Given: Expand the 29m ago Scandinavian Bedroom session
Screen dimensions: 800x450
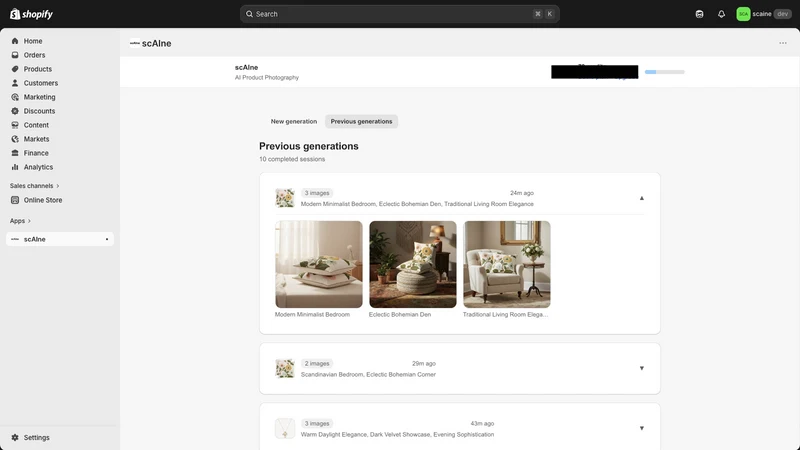Looking at the screenshot, I should [x=642, y=368].
